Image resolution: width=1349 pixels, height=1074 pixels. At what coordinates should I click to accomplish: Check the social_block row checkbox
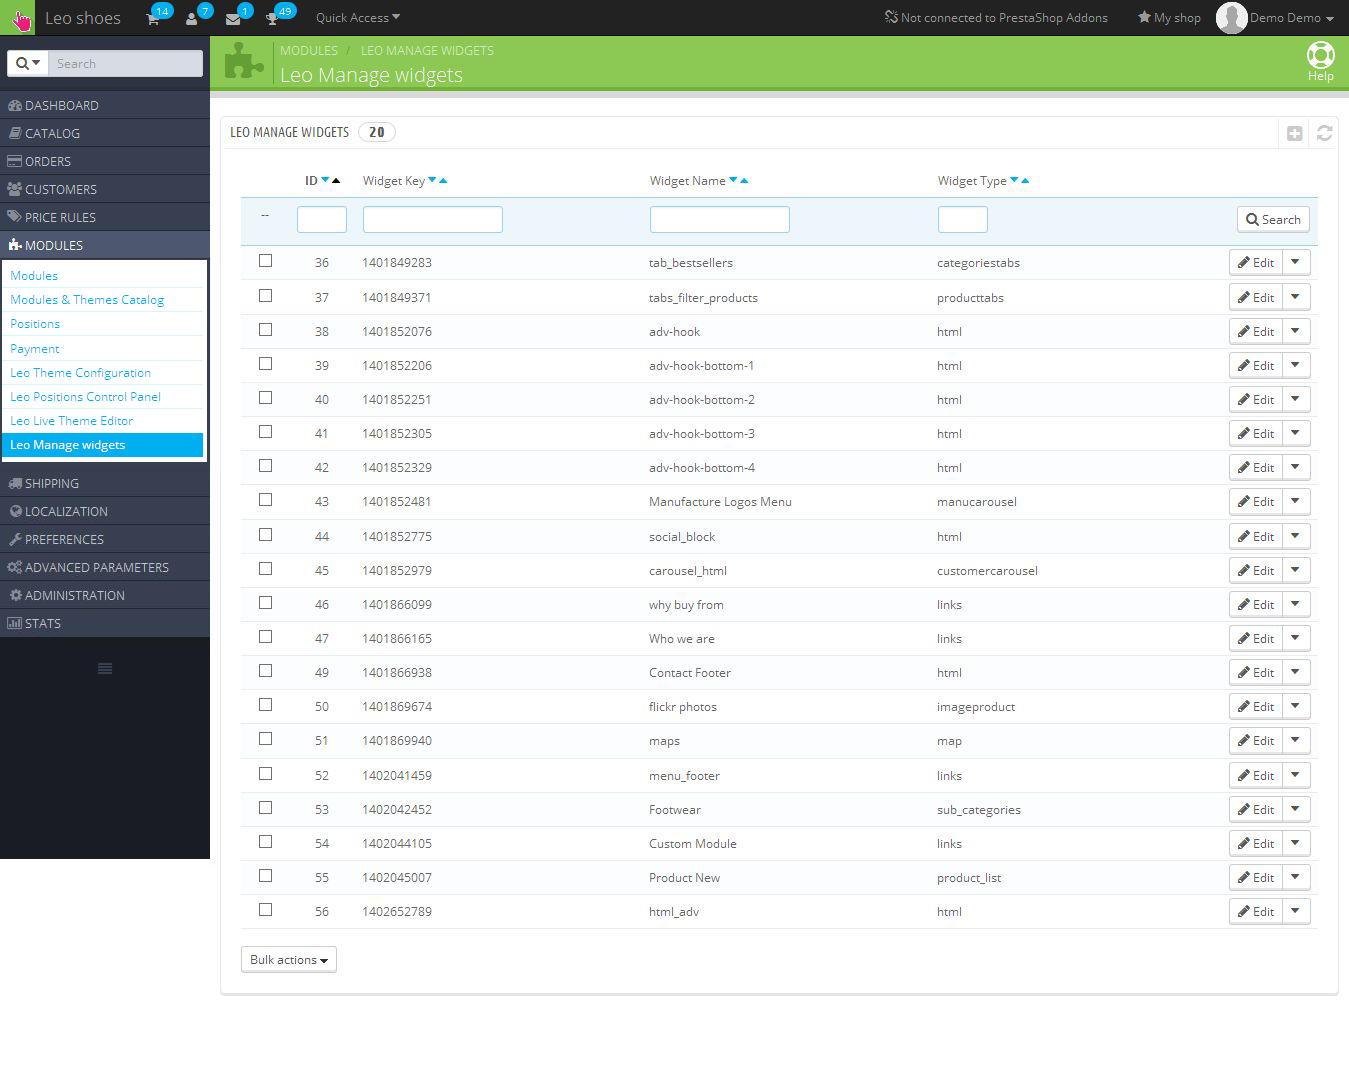tap(265, 535)
